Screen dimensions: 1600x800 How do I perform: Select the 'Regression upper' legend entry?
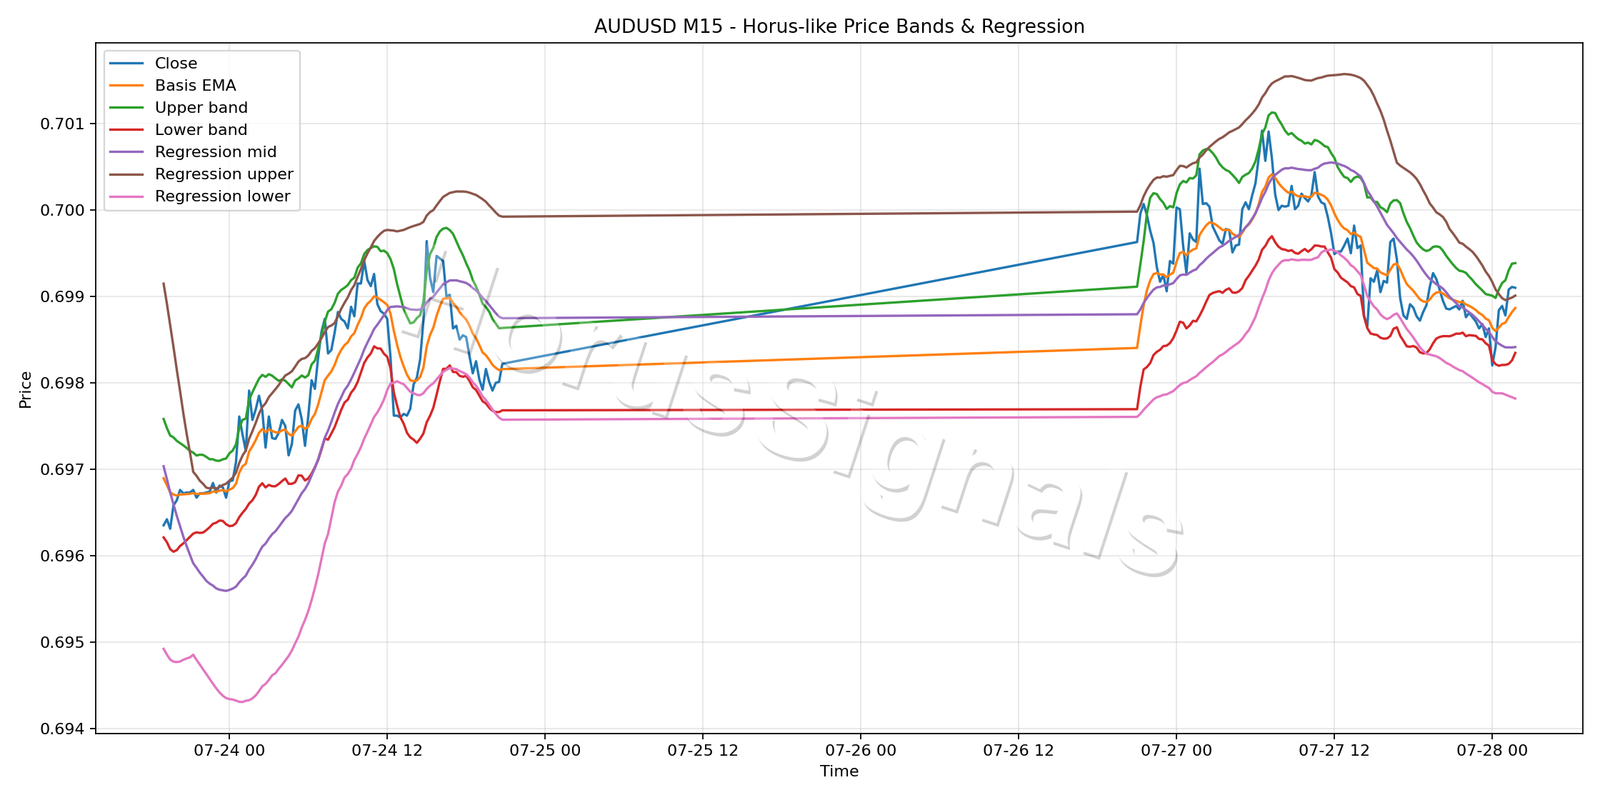224,174
